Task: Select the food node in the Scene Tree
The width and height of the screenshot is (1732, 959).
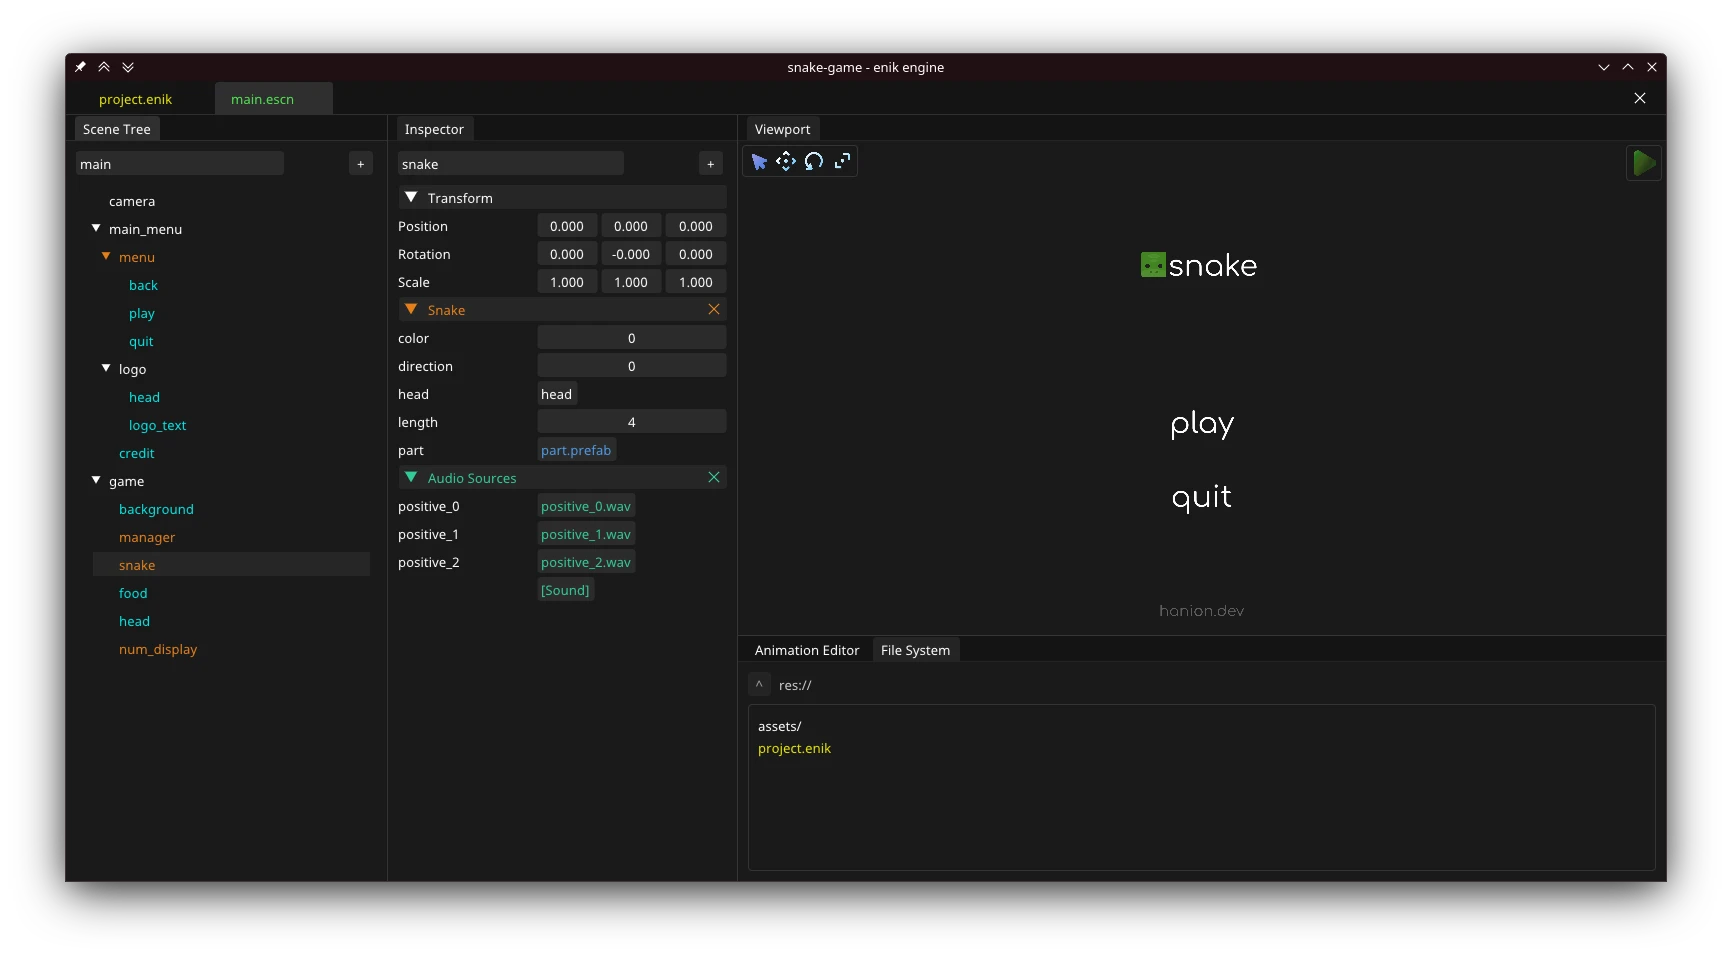Action: [133, 593]
